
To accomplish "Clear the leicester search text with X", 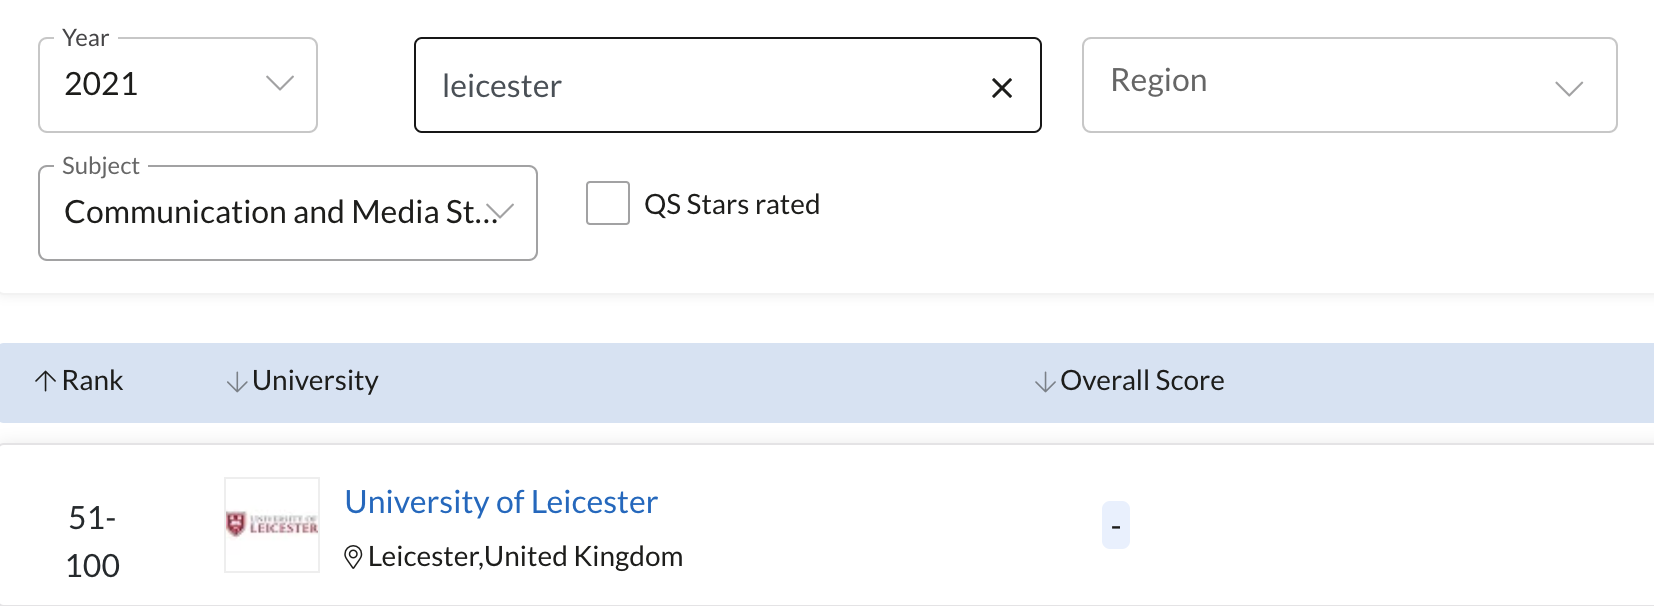I will click(x=1002, y=88).
